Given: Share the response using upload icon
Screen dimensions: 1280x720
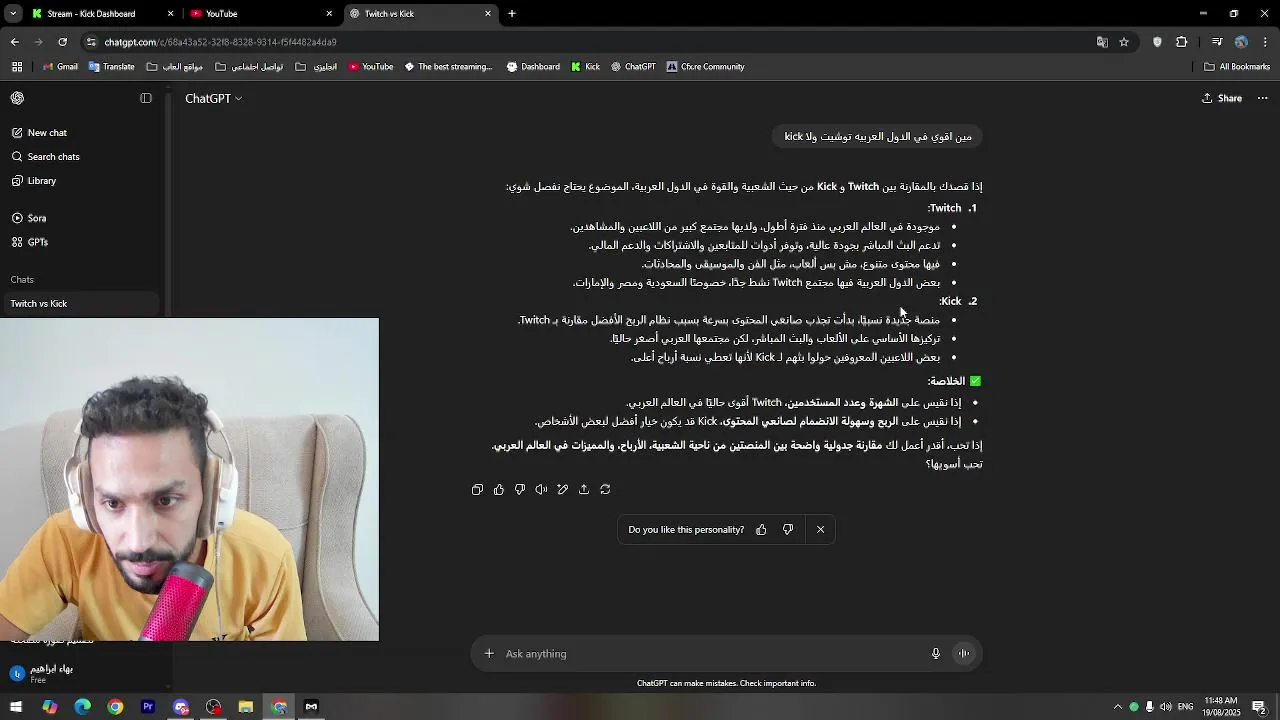Looking at the screenshot, I should (x=584, y=489).
